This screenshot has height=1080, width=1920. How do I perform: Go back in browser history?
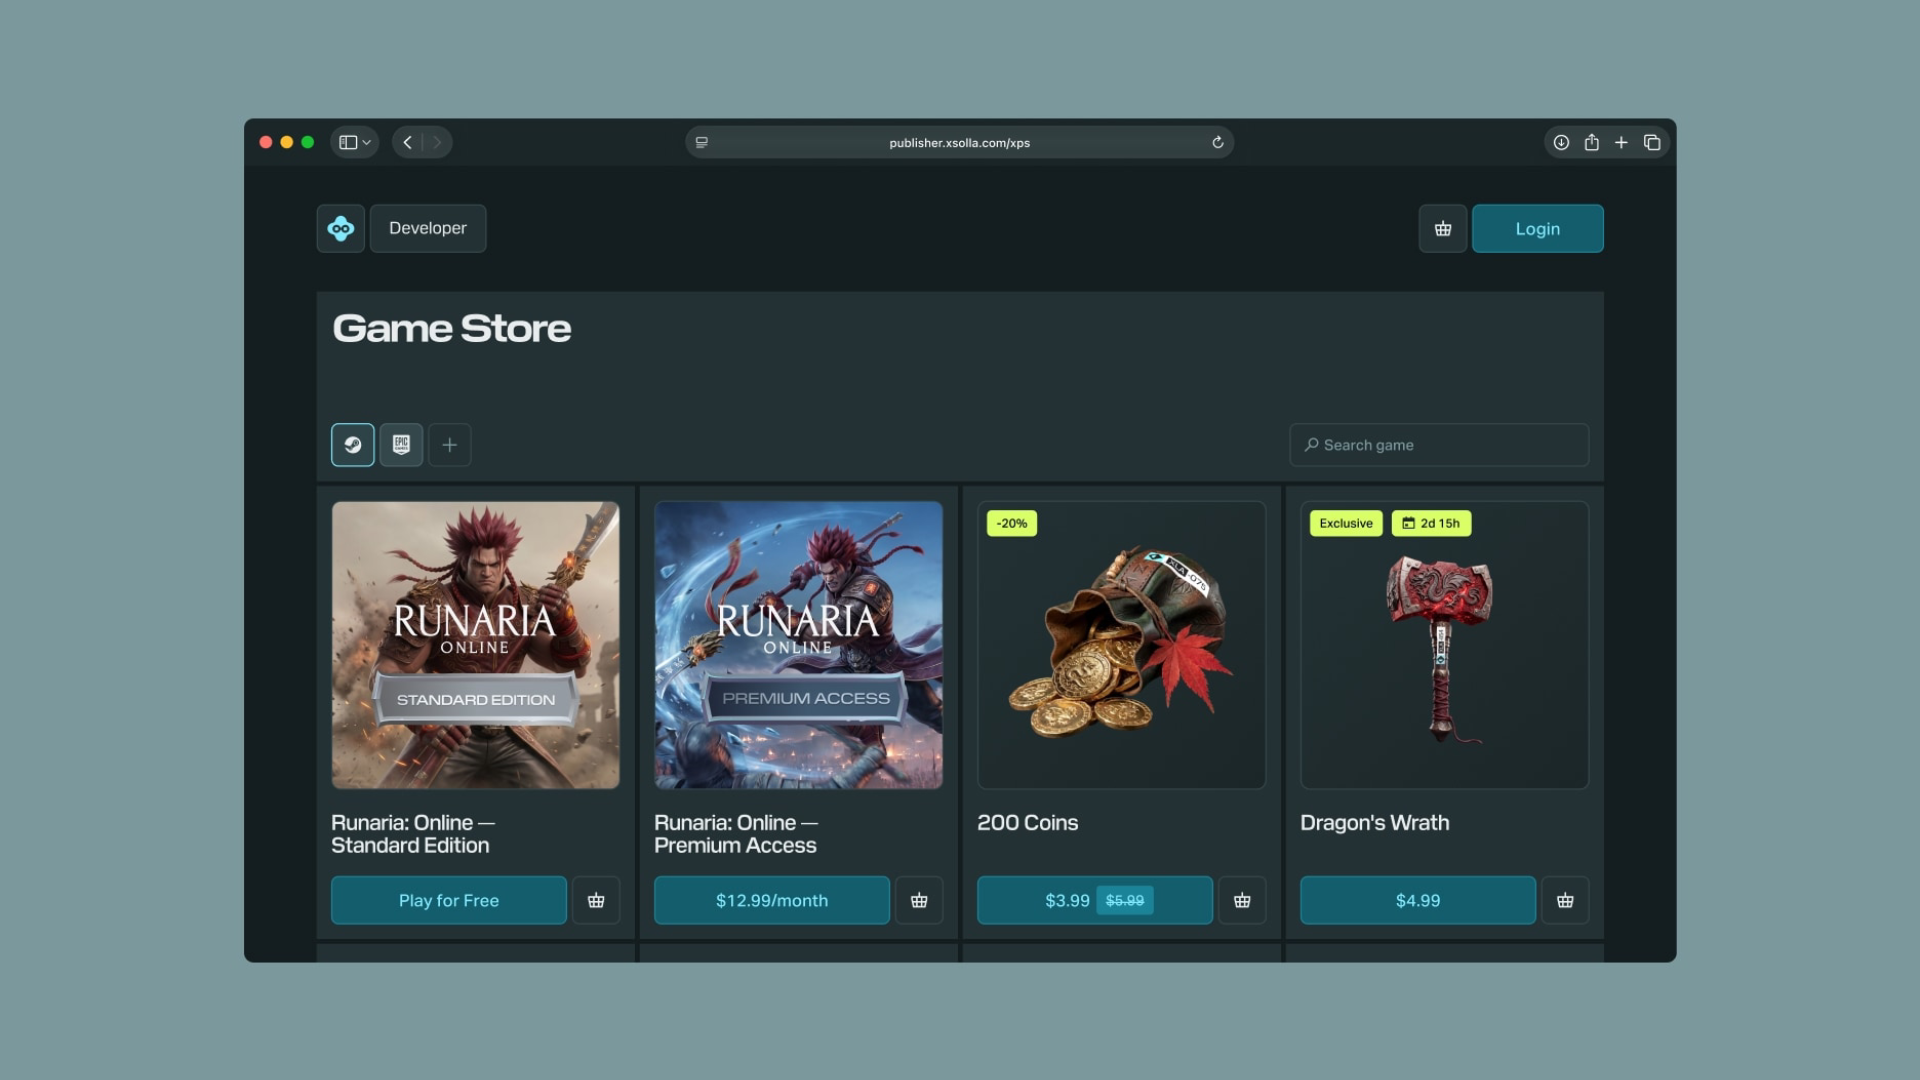pos(407,142)
